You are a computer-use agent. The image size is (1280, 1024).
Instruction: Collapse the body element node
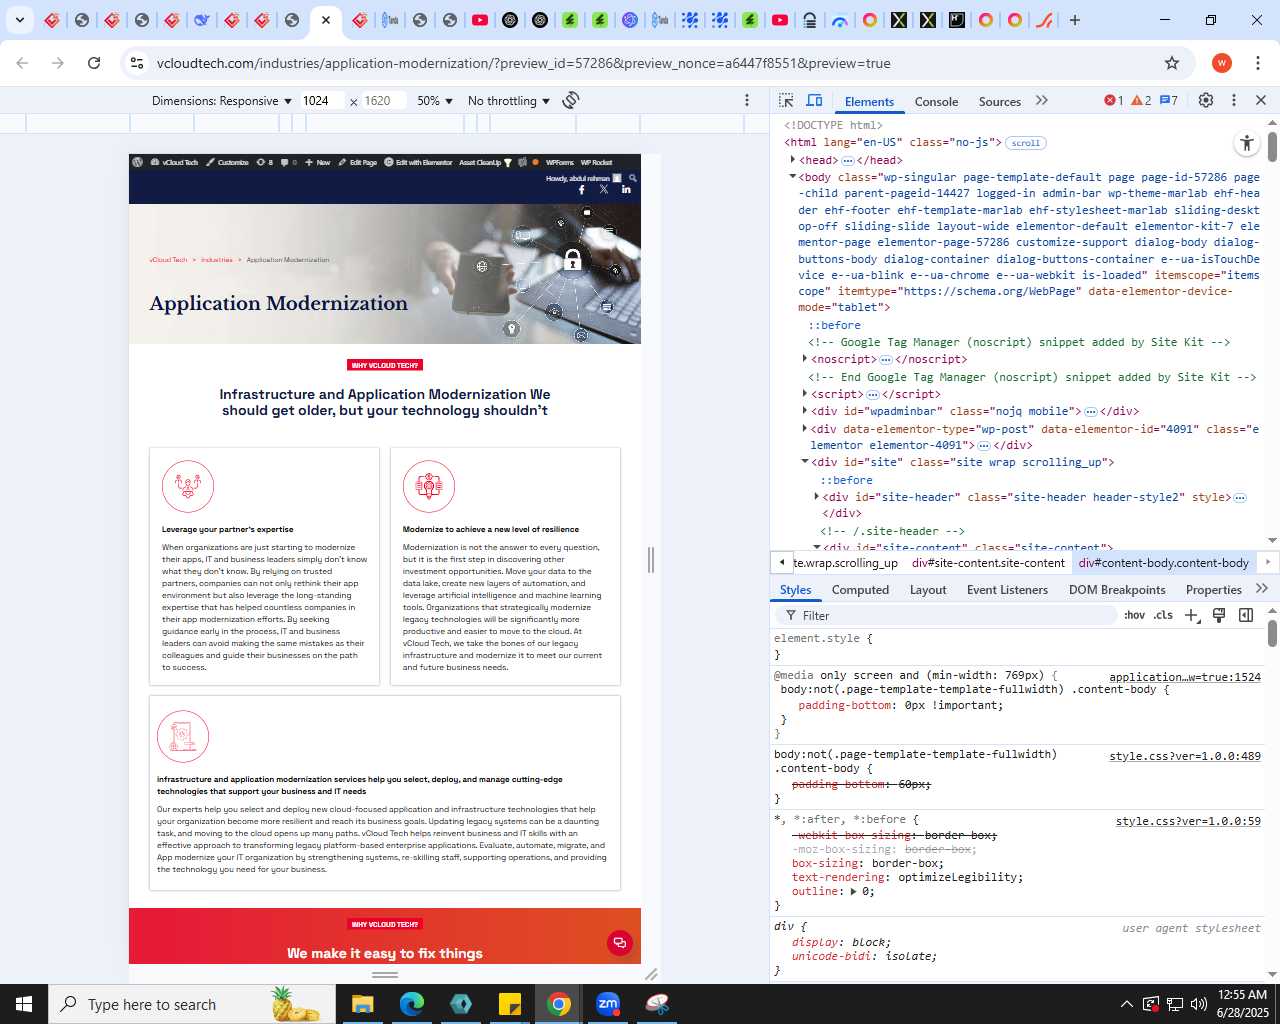pyautogui.click(x=793, y=177)
